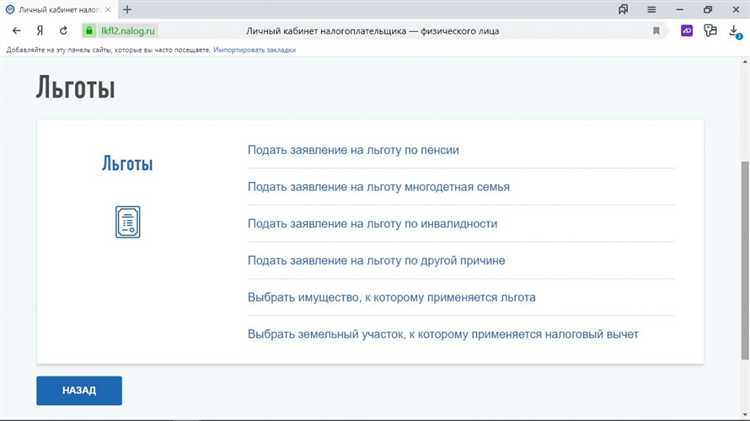Open Подать заявление на льготу многодетная семья
Screen dimensions: 750x421
pos(378,187)
